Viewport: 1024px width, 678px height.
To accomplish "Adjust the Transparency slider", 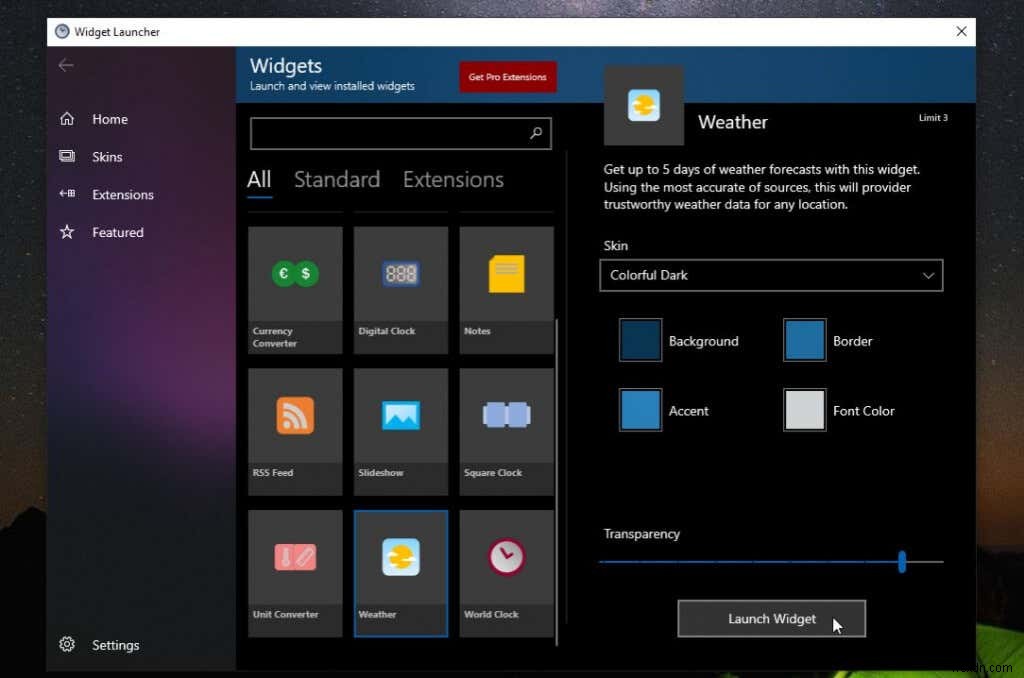I will [x=901, y=562].
